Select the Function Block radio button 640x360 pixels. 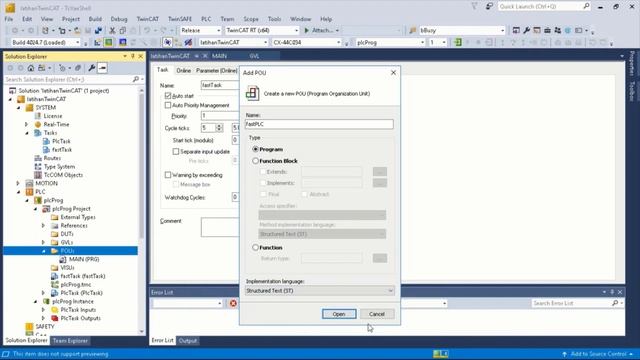(x=256, y=161)
